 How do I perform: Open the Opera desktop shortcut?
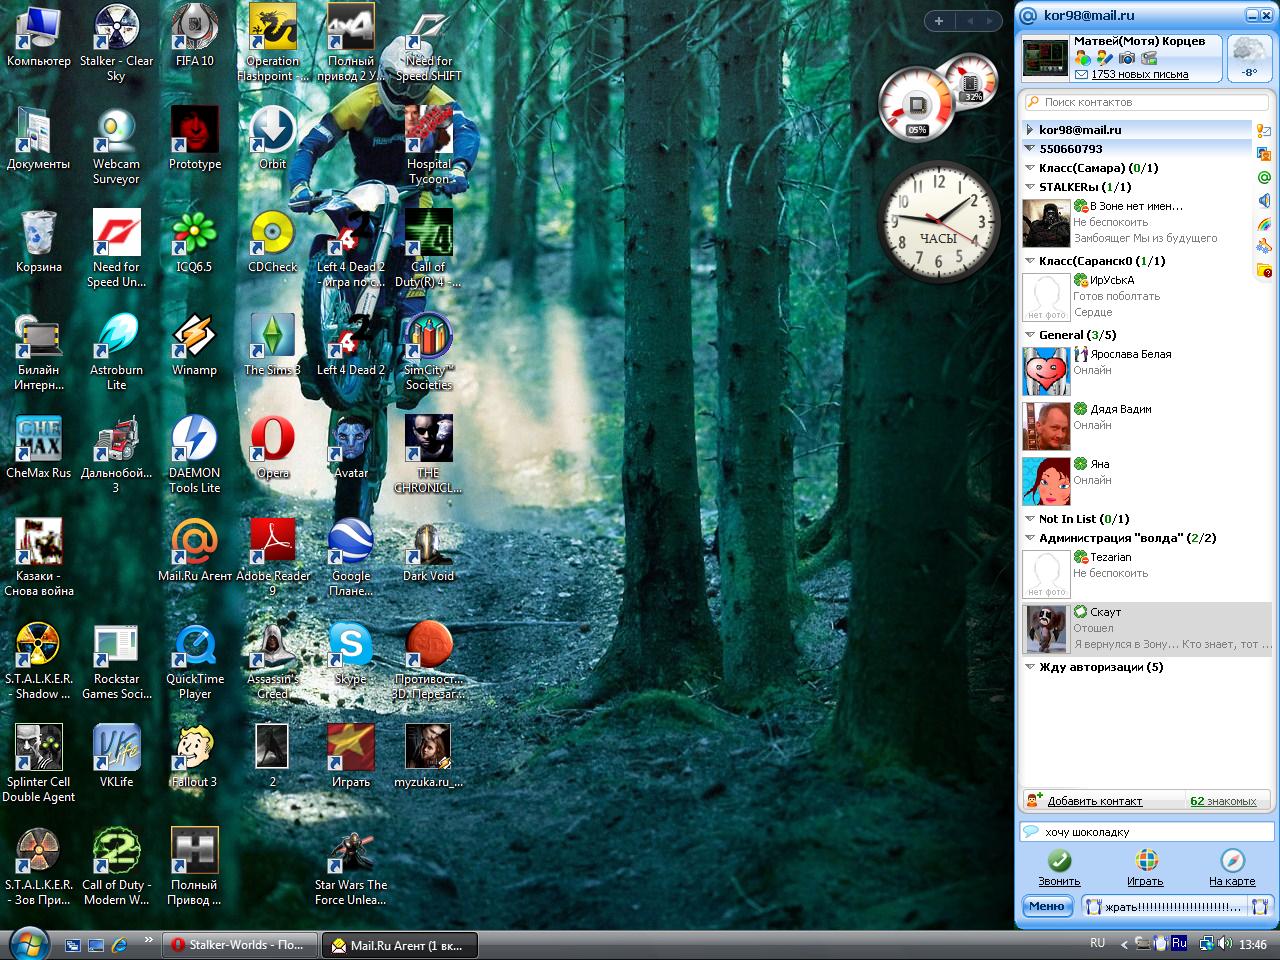272,447
